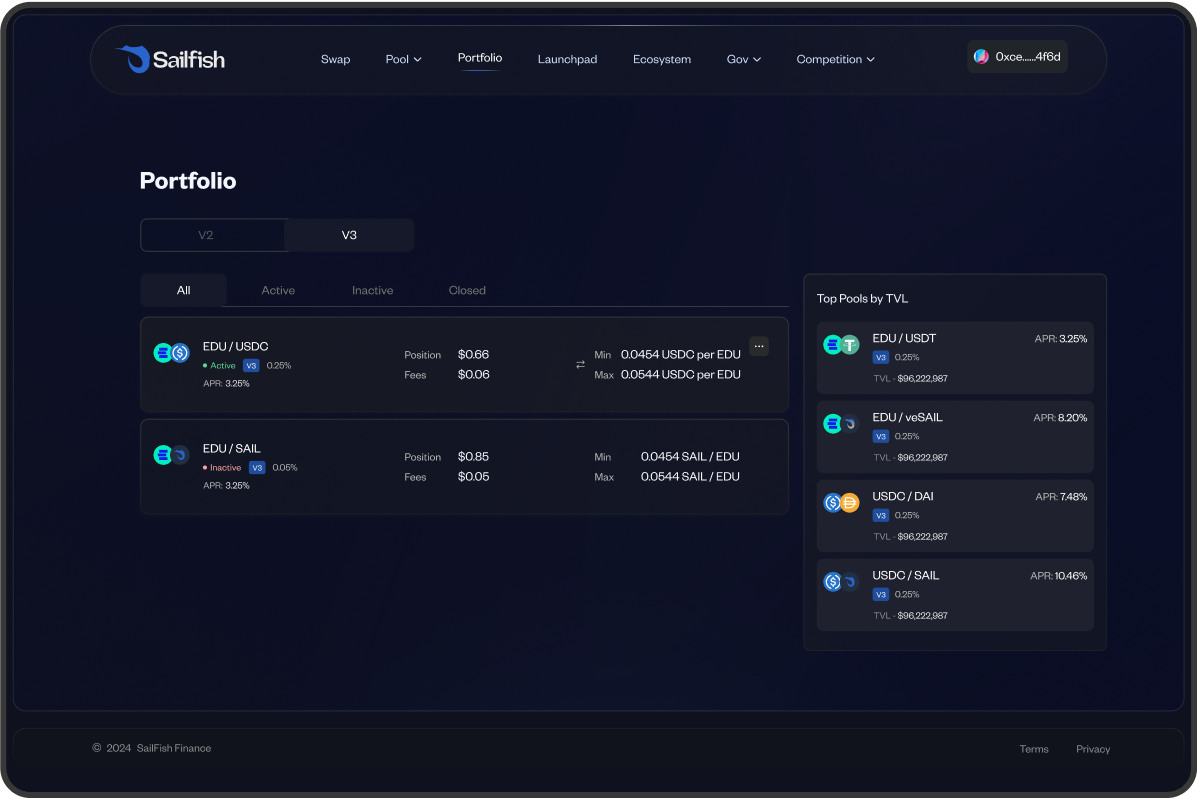The height and width of the screenshot is (798, 1197).
Task: Expand the Gov dropdown in navigation
Action: 743,60
